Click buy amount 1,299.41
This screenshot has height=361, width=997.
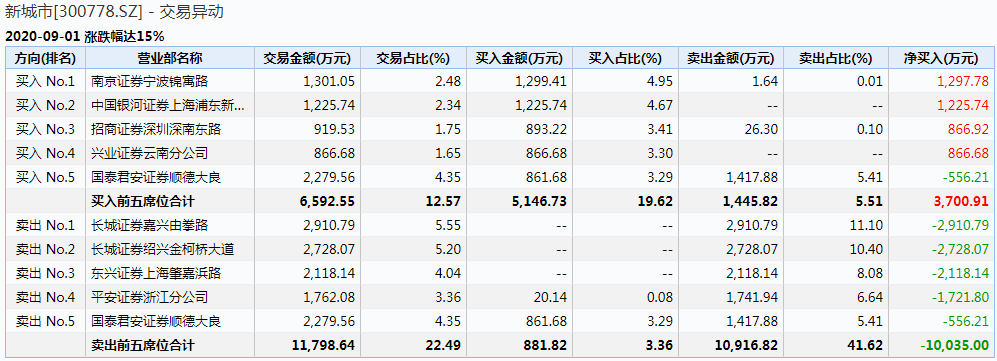click(541, 81)
